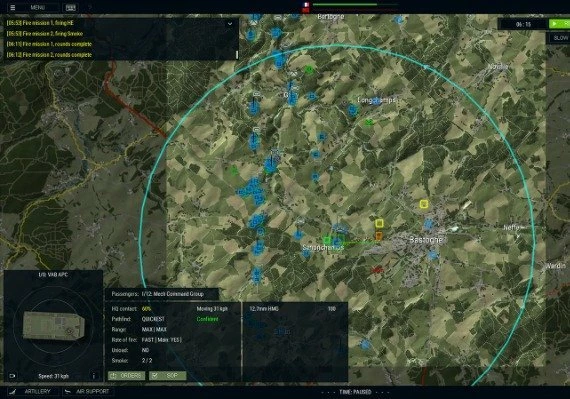
Task: Change the Rate of fire FAST setting
Action: [x=161, y=340]
